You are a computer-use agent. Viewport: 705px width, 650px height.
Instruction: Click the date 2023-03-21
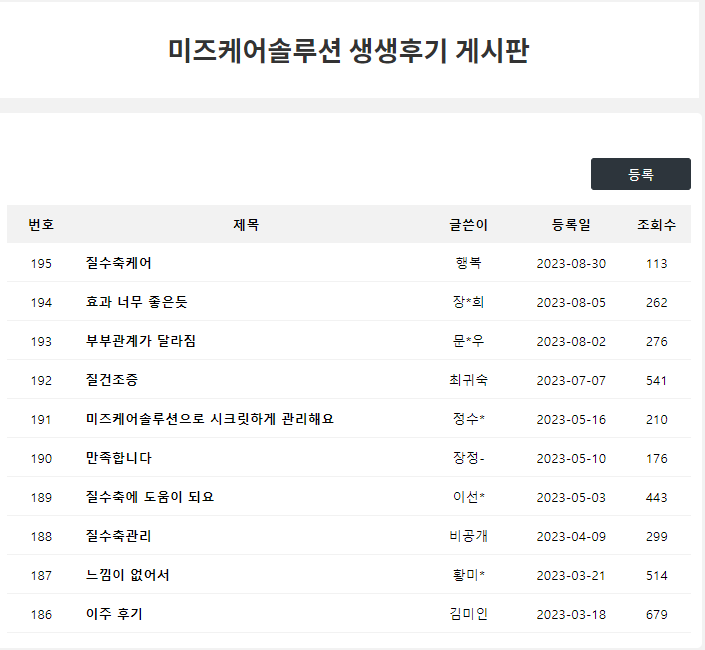pyautogui.click(x=571, y=576)
